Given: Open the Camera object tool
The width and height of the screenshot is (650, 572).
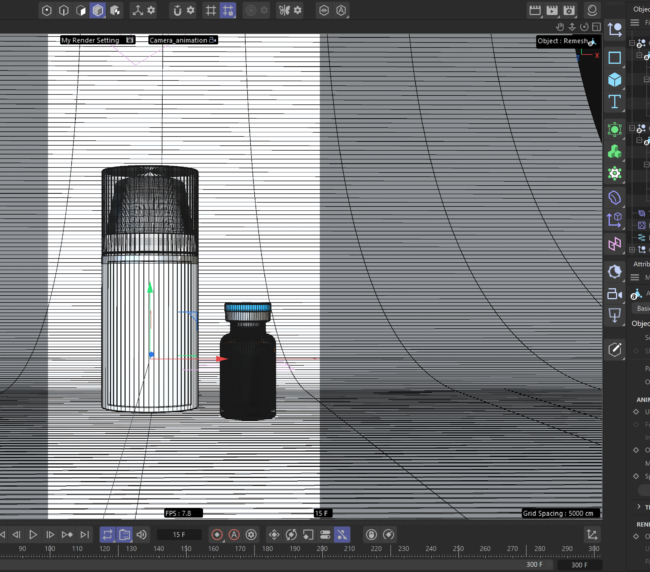Looking at the screenshot, I should point(615,294).
